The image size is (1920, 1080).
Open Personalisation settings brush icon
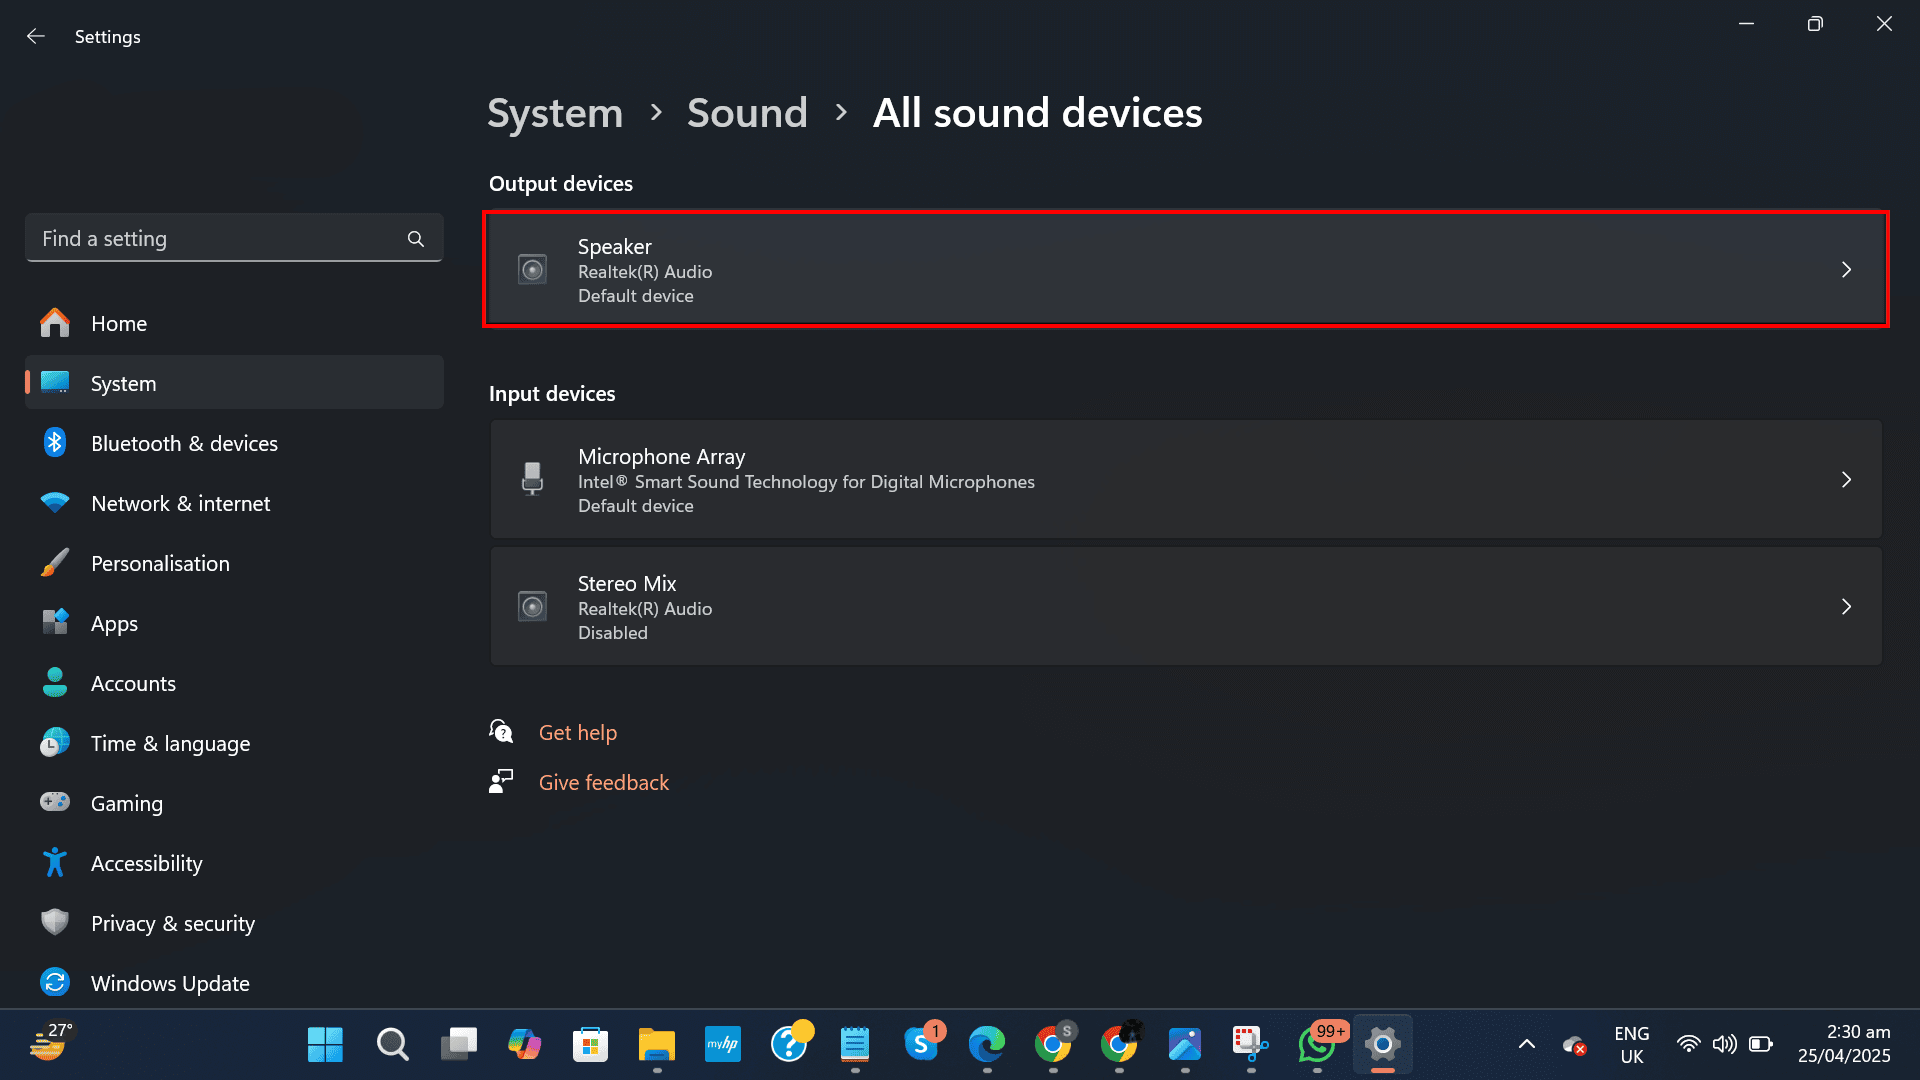tap(55, 563)
